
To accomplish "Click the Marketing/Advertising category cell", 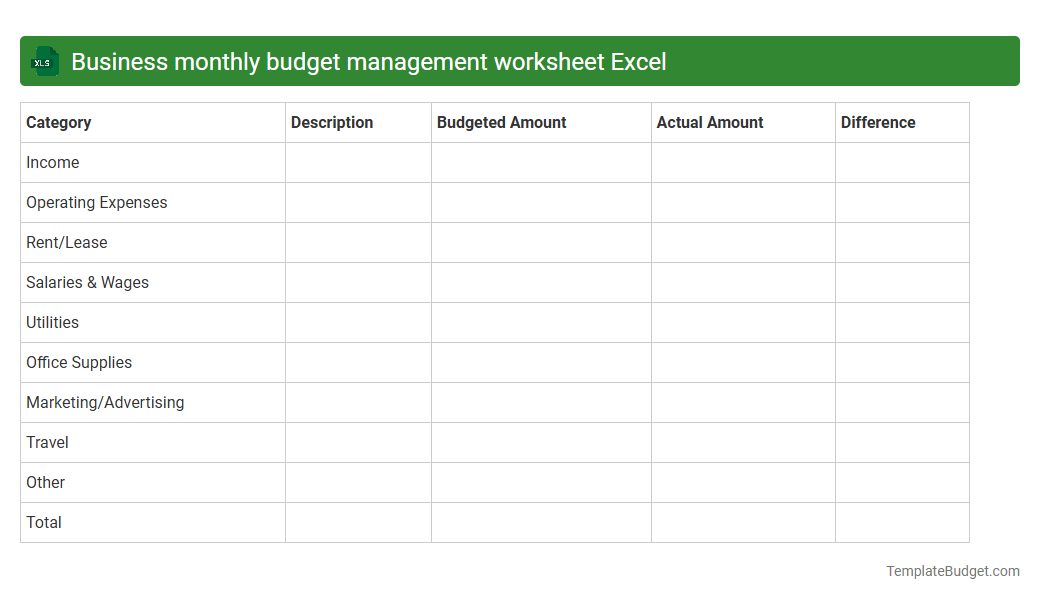I will tap(105, 402).
